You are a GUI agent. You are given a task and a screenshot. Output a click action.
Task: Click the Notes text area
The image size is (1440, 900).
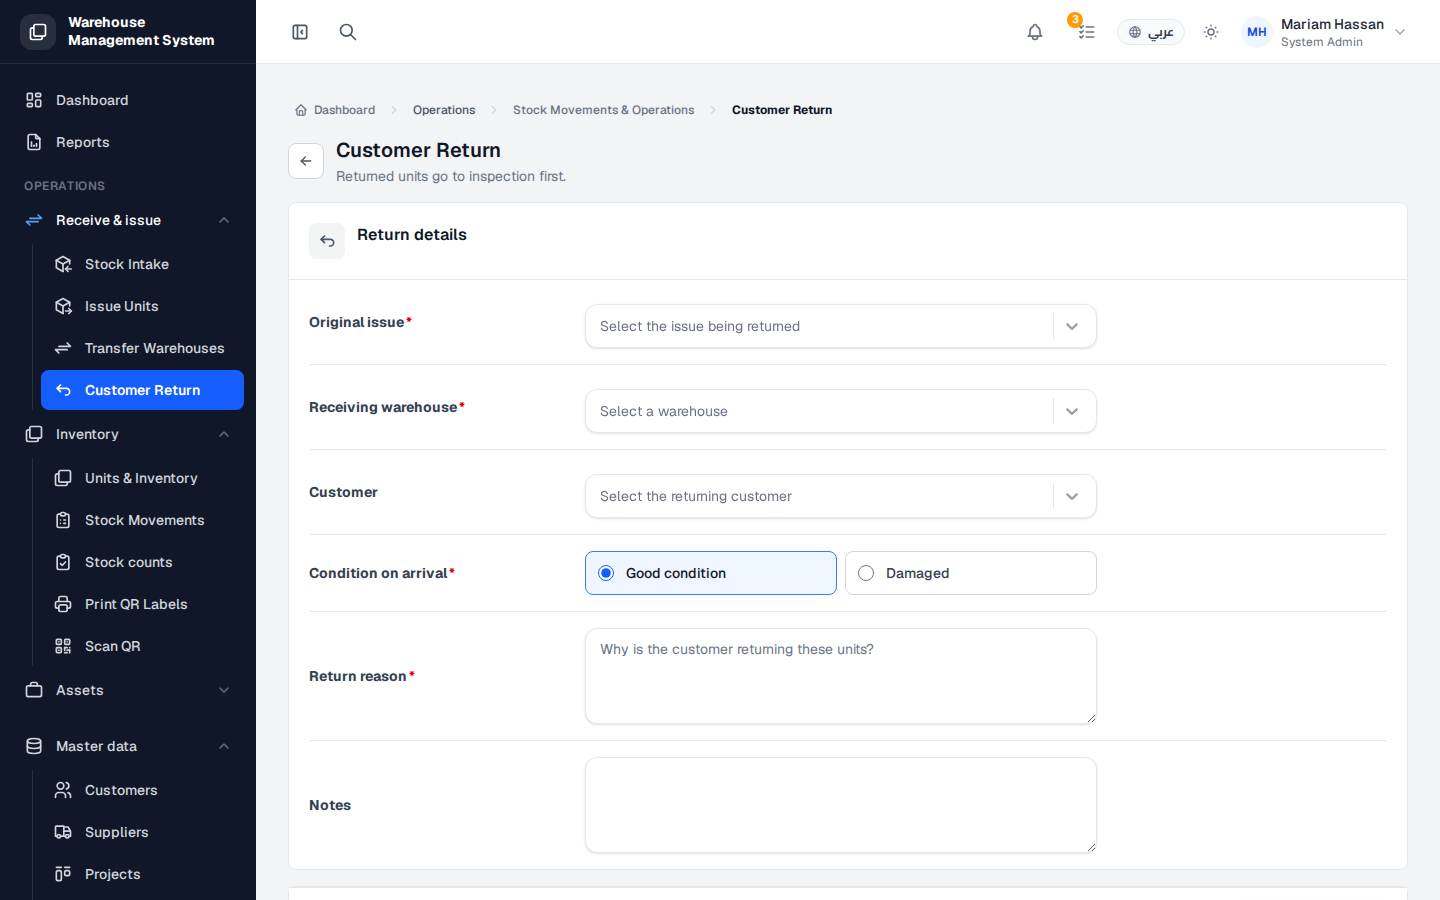pyautogui.click(x=841, y=805)
